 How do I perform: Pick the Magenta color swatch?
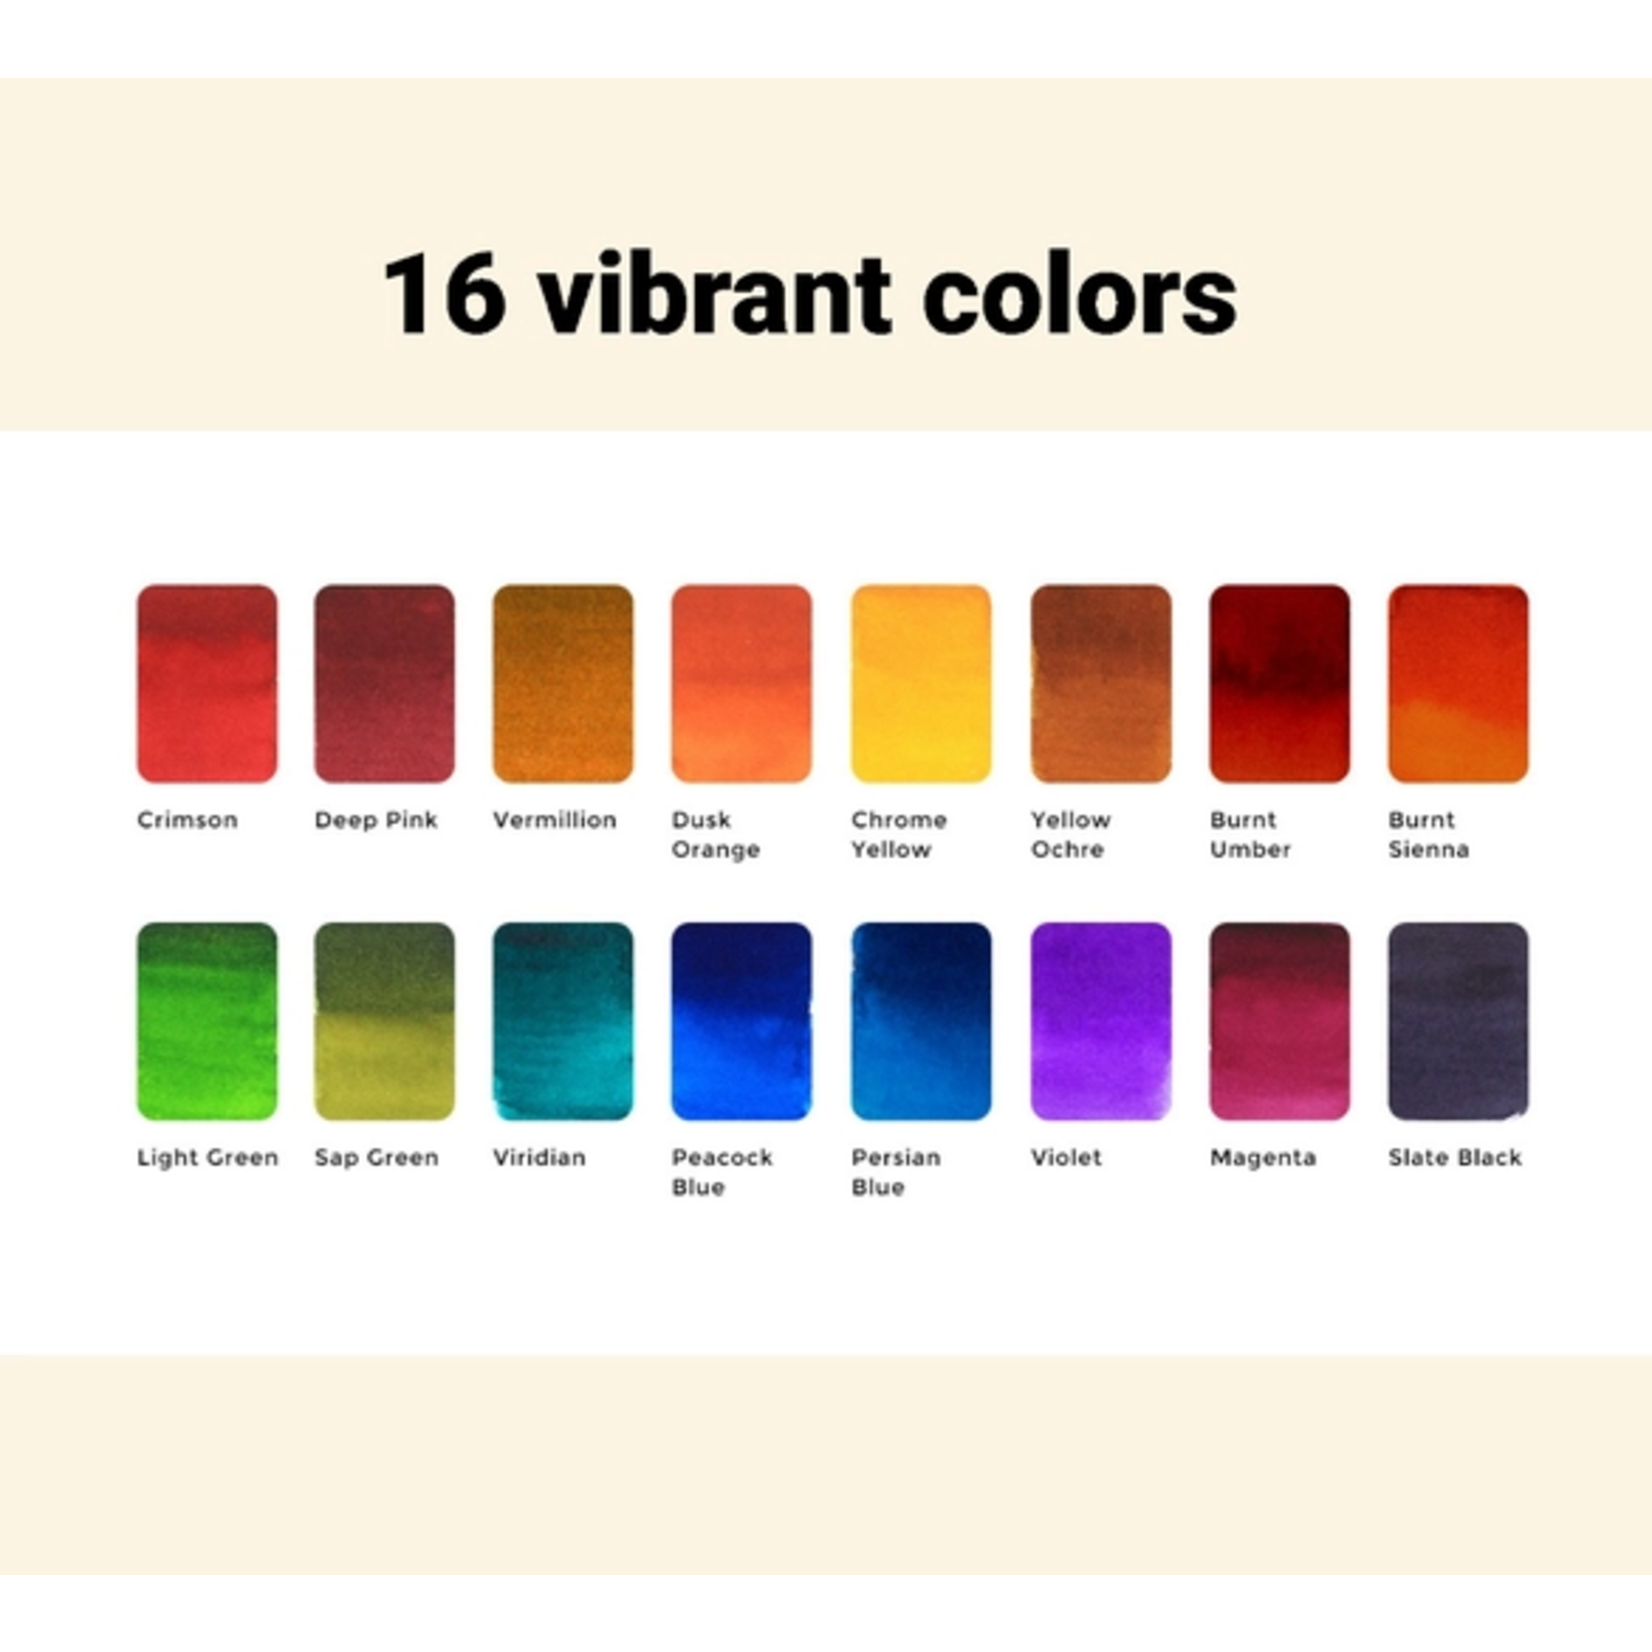pos(1280,1021)
